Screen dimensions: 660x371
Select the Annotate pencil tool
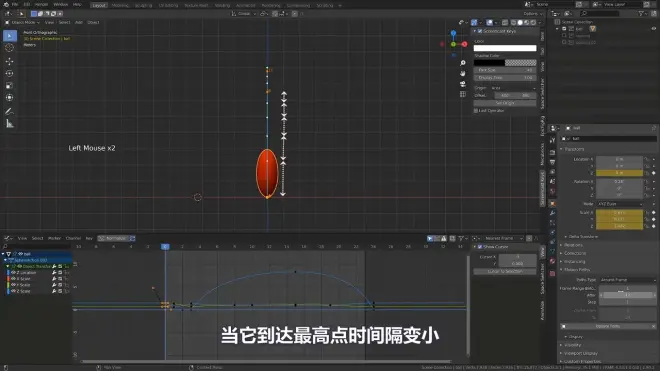pos(9,112)
